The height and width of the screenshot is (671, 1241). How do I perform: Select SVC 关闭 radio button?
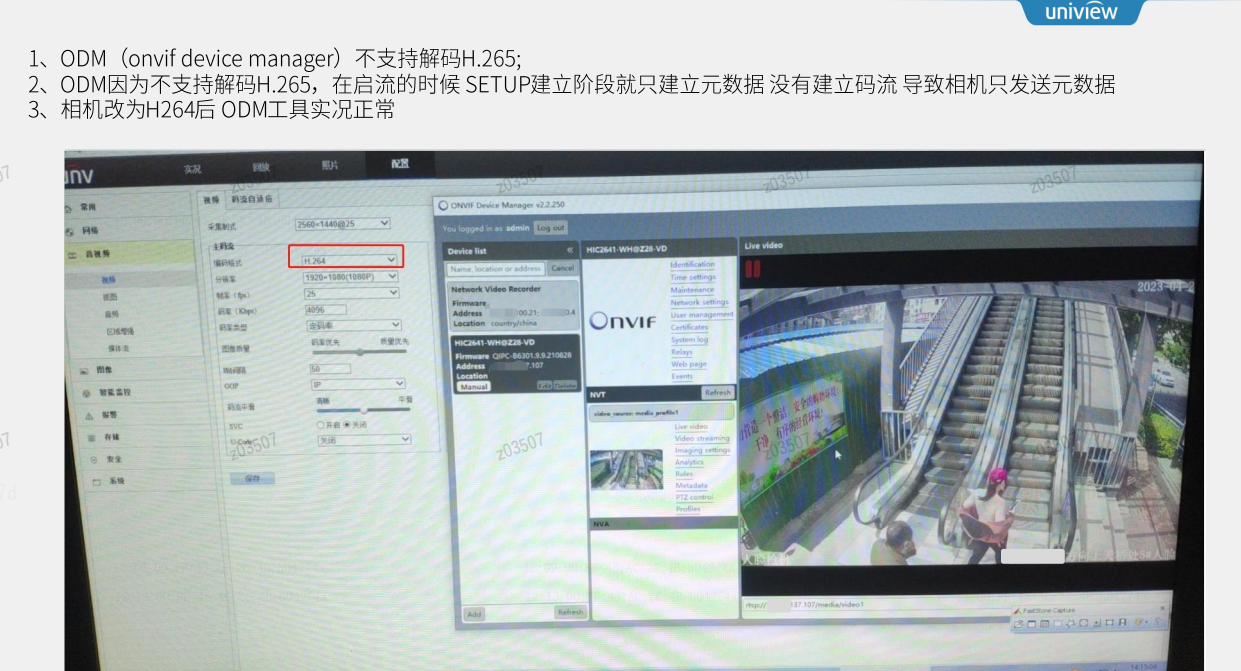[347, 425]
